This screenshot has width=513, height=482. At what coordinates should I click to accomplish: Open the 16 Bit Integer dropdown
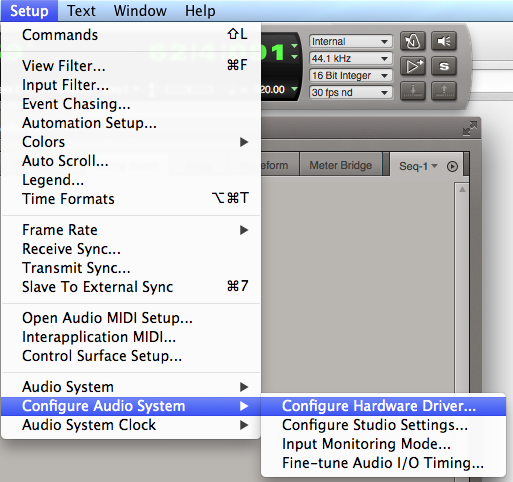(x=351, y=75)
